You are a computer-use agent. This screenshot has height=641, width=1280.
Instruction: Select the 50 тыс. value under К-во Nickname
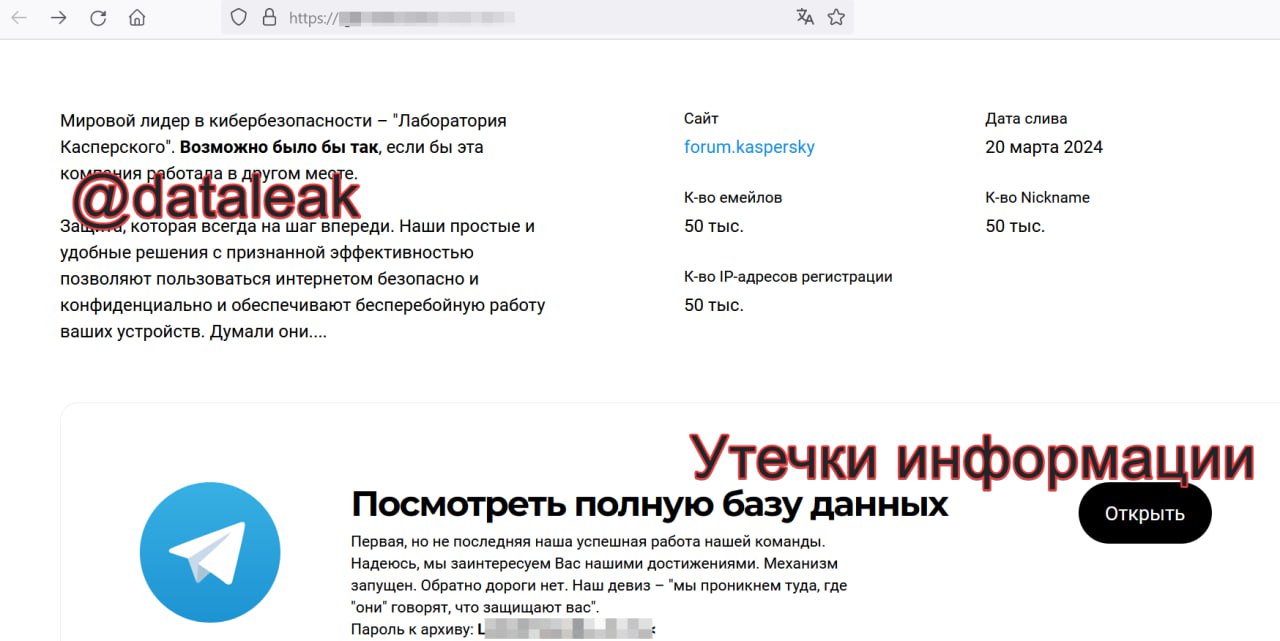[x=1015, y=226]
